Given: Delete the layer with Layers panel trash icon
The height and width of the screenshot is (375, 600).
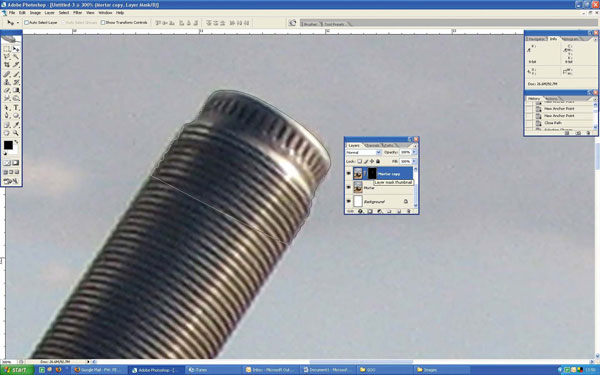Looking at the screenshot, I should (x=409, y=211).
